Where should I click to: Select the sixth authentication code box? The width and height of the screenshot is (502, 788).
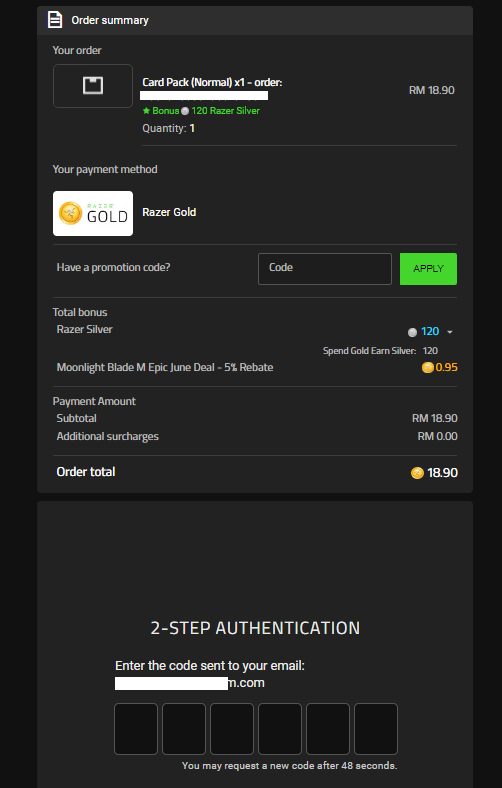coord(376,729)
